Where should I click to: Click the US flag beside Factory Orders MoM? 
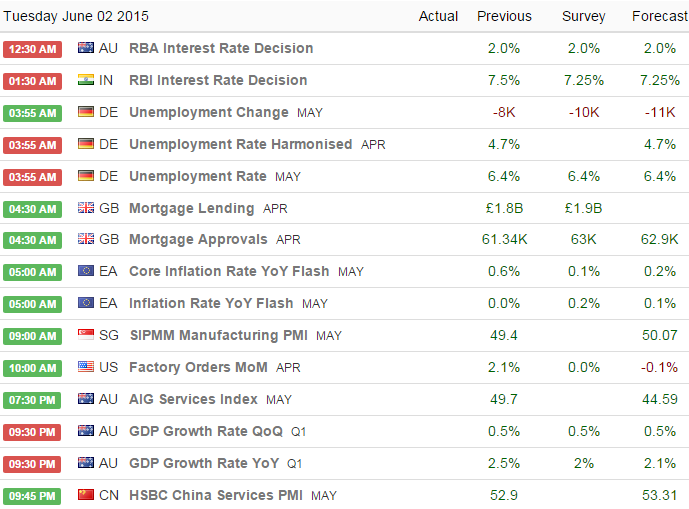[x=85, y=367]
